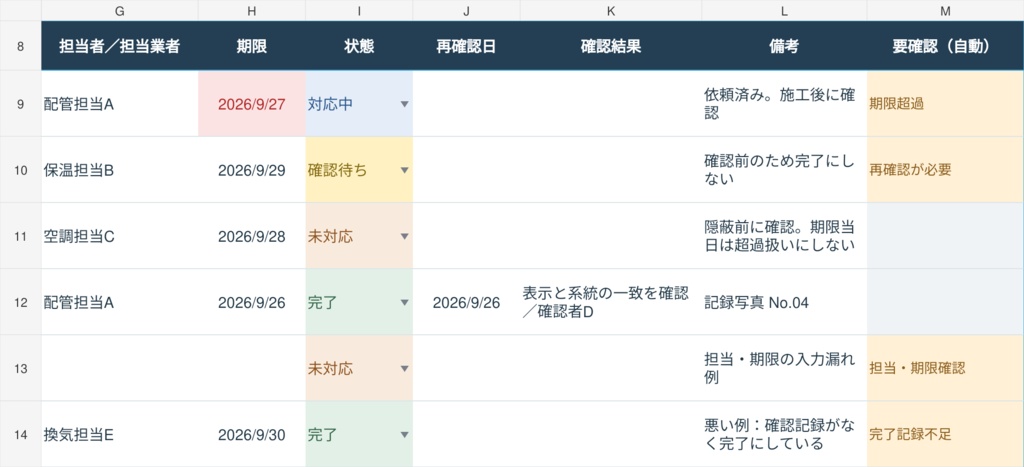
Task: Select row 12 header number
Action: [20, 302]
